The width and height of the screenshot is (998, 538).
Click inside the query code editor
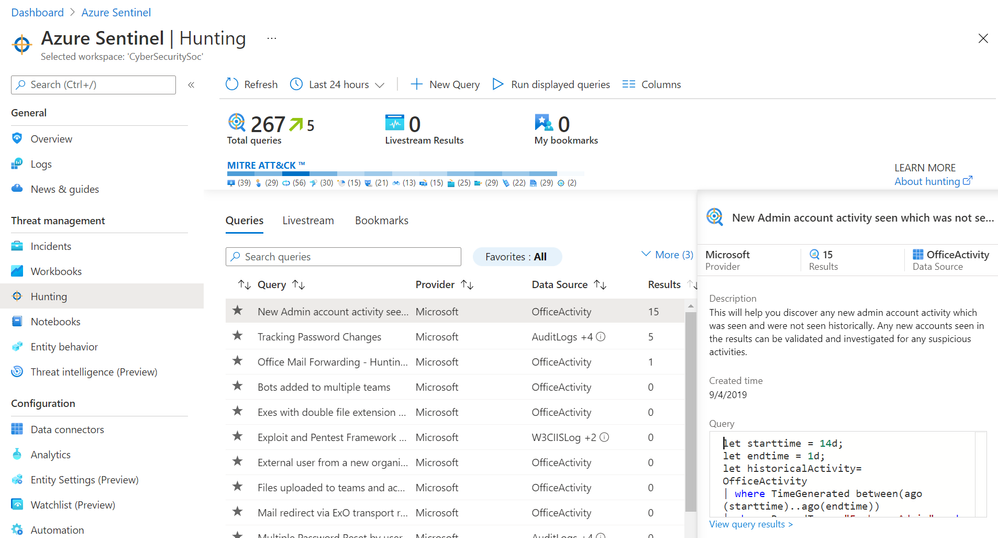click(x=848, y=474)
